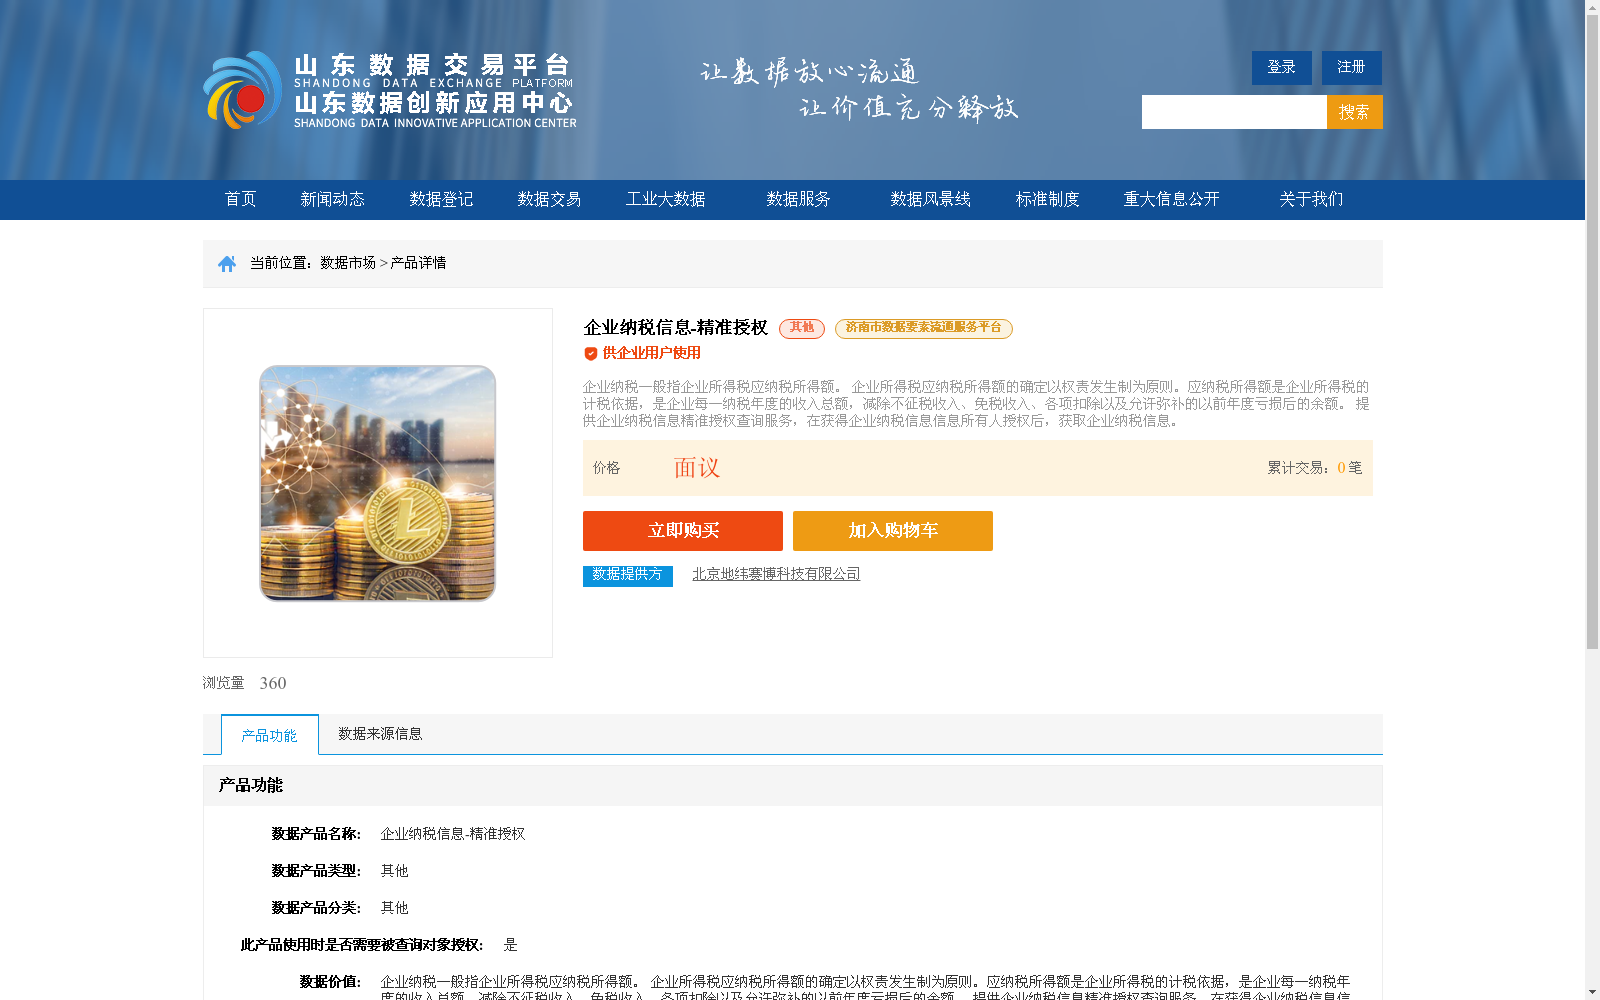Screen dimensions: 1600x1000
Task: Click the 其他 category tag
Action: click(802, 328)
